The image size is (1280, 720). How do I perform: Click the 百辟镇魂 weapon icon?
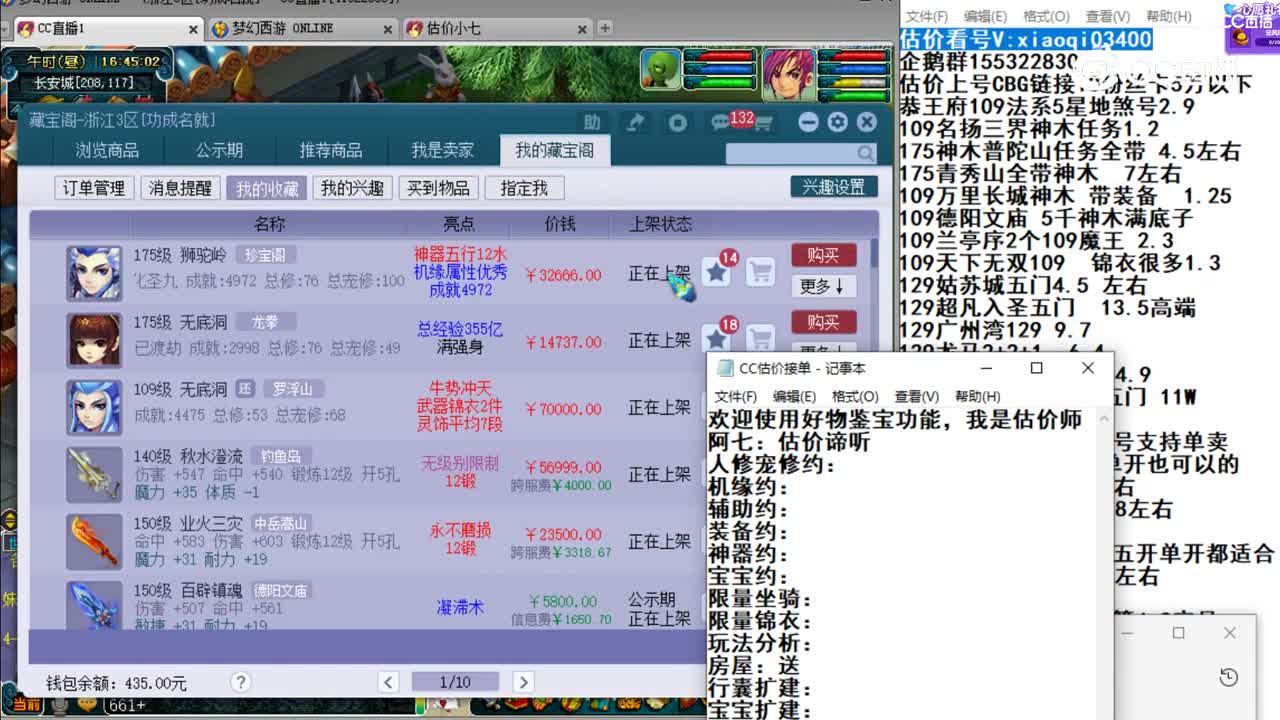94,604
